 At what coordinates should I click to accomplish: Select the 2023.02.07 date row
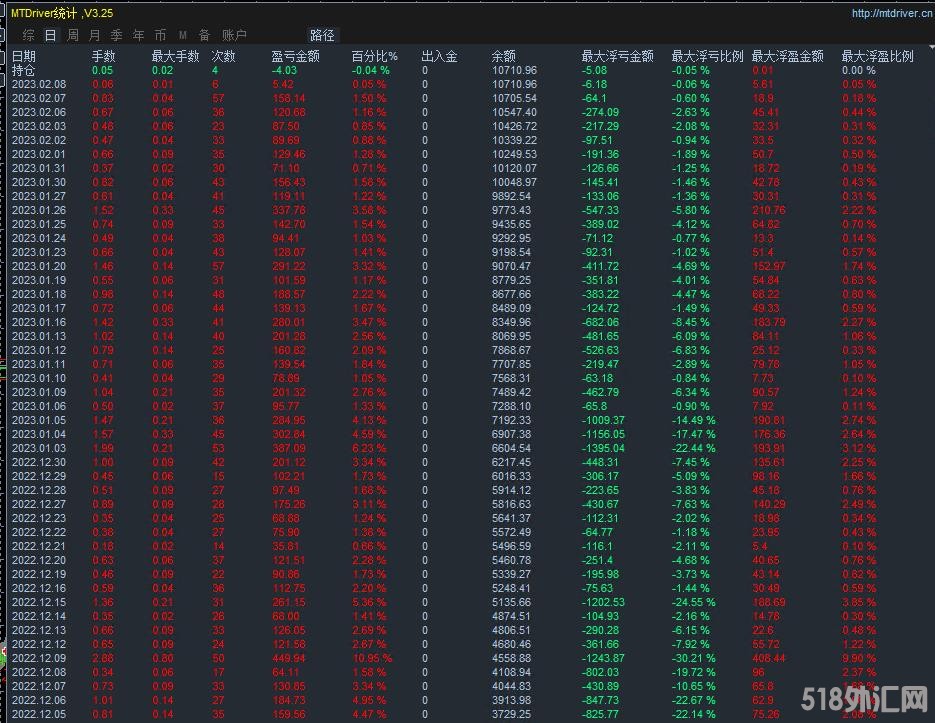click(39, 98)
